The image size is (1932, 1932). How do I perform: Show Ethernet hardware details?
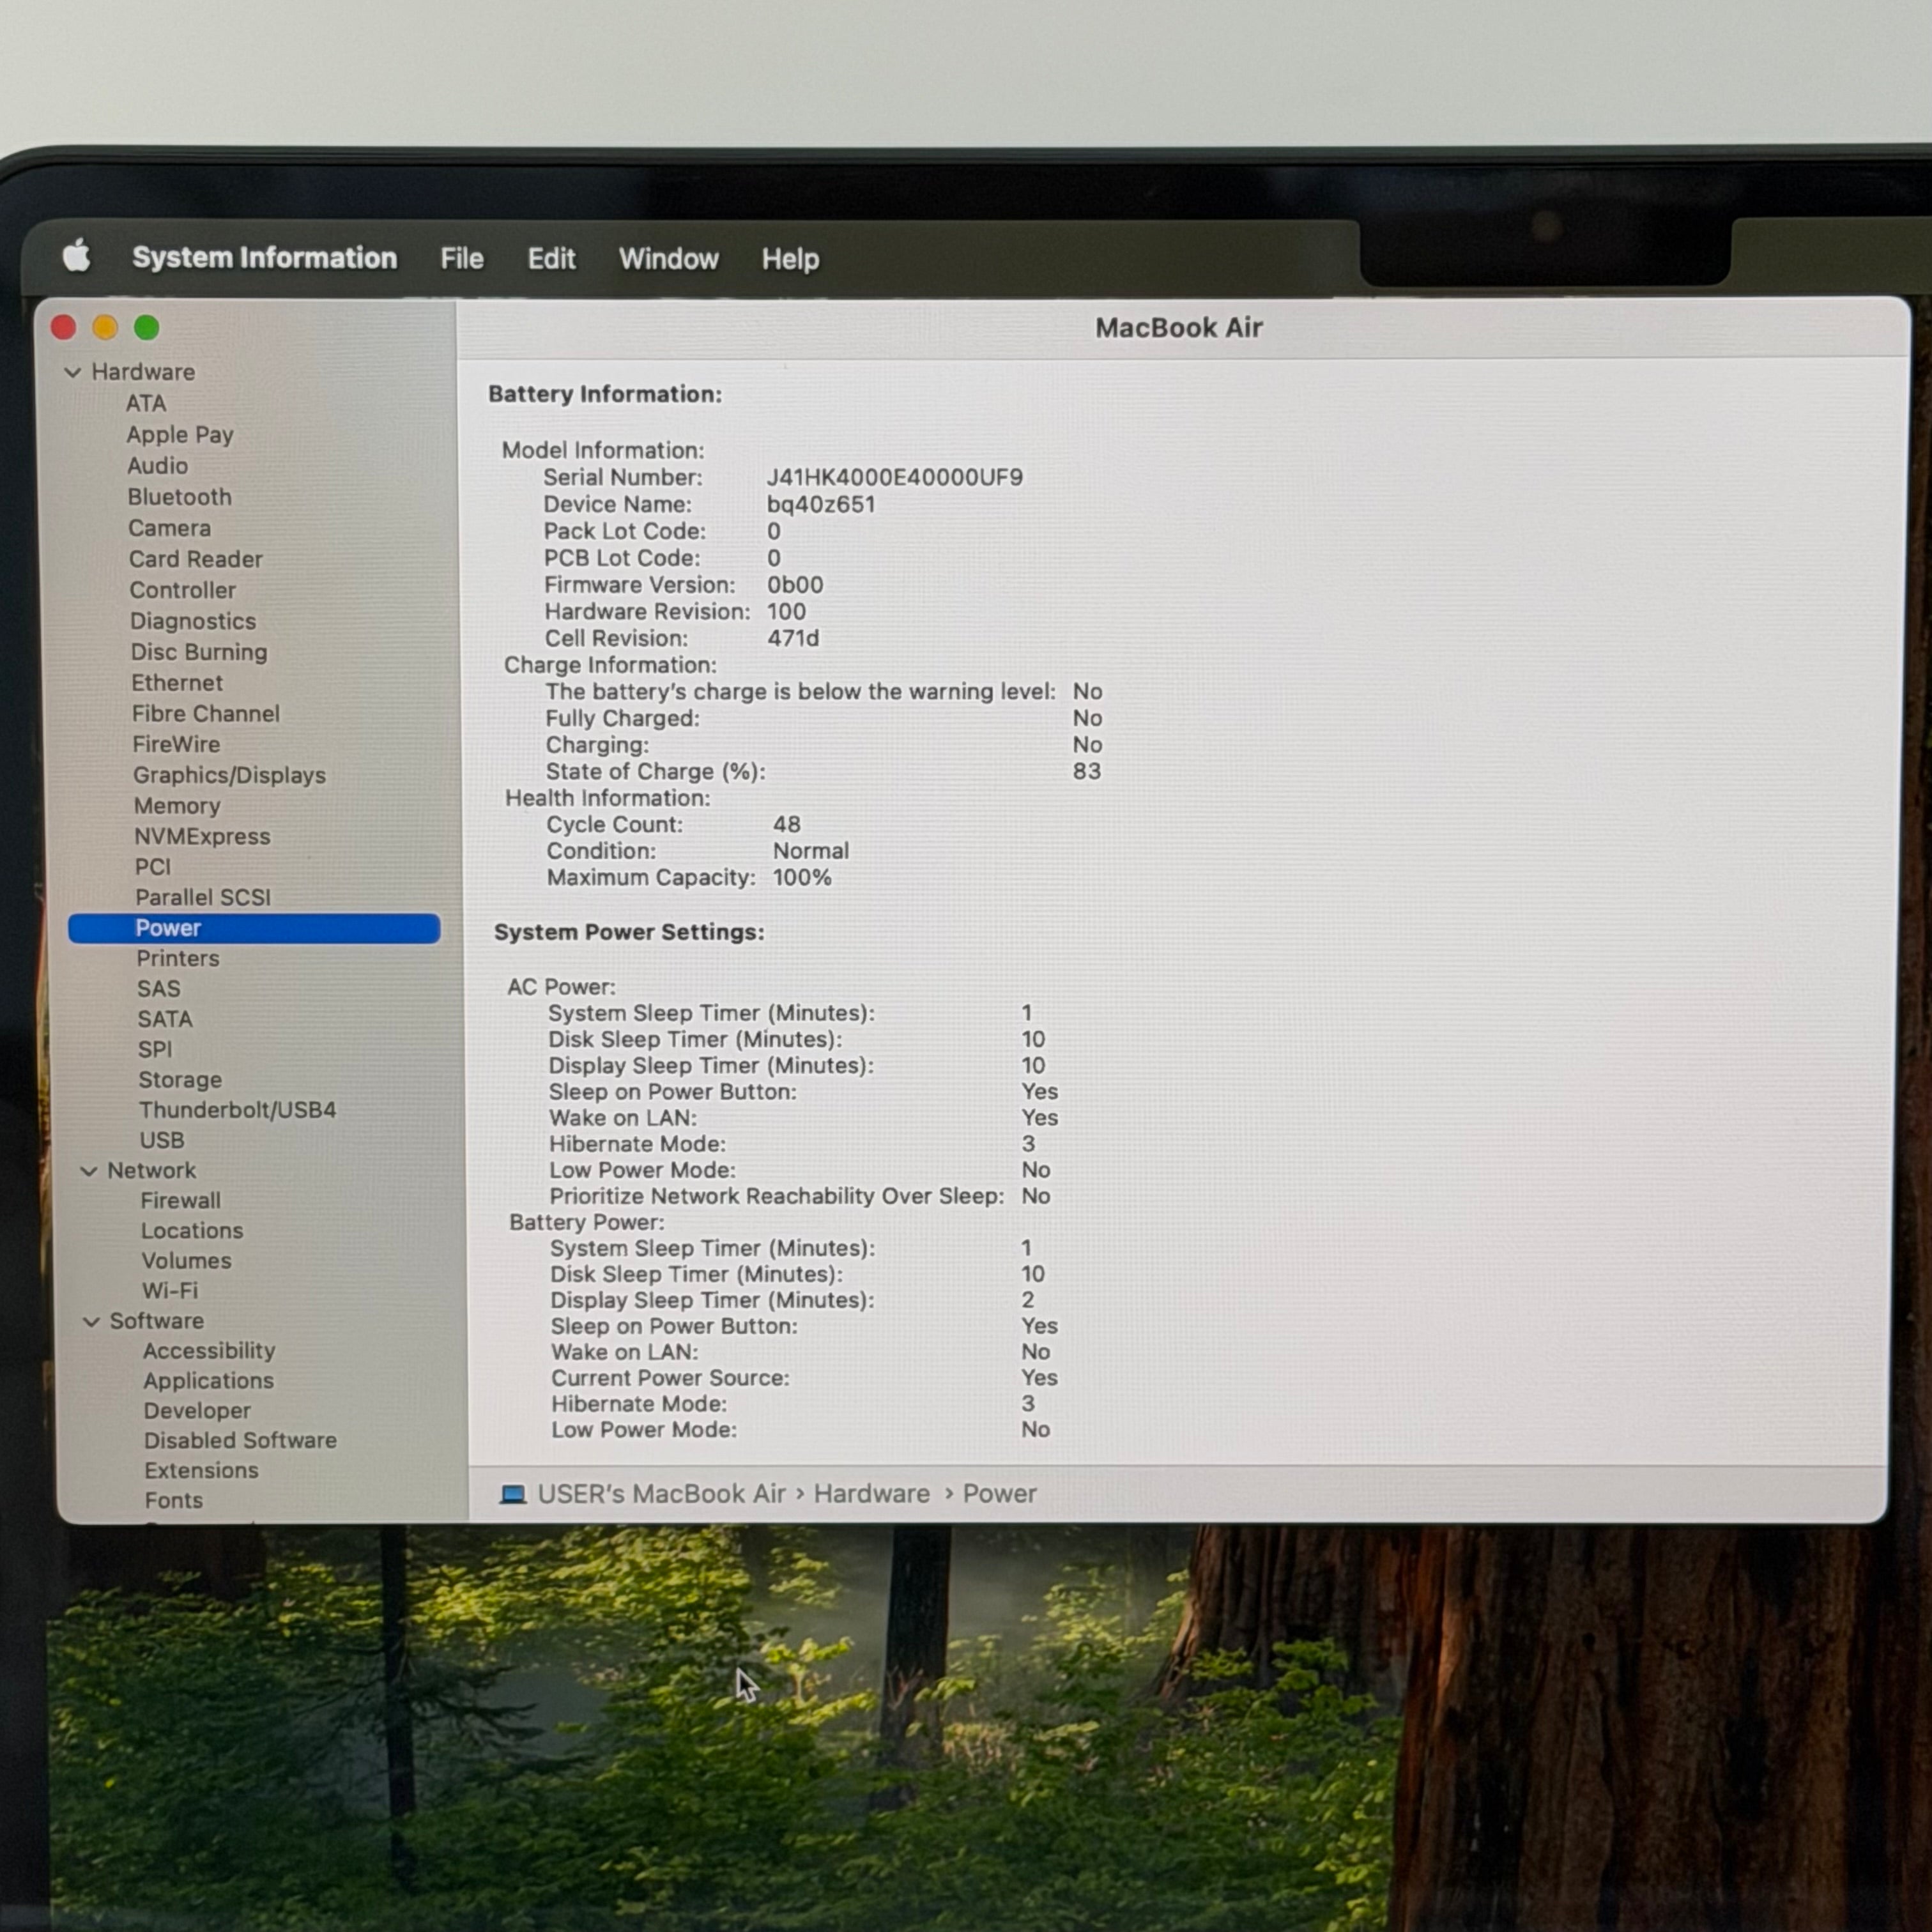(x=177, y=683)
